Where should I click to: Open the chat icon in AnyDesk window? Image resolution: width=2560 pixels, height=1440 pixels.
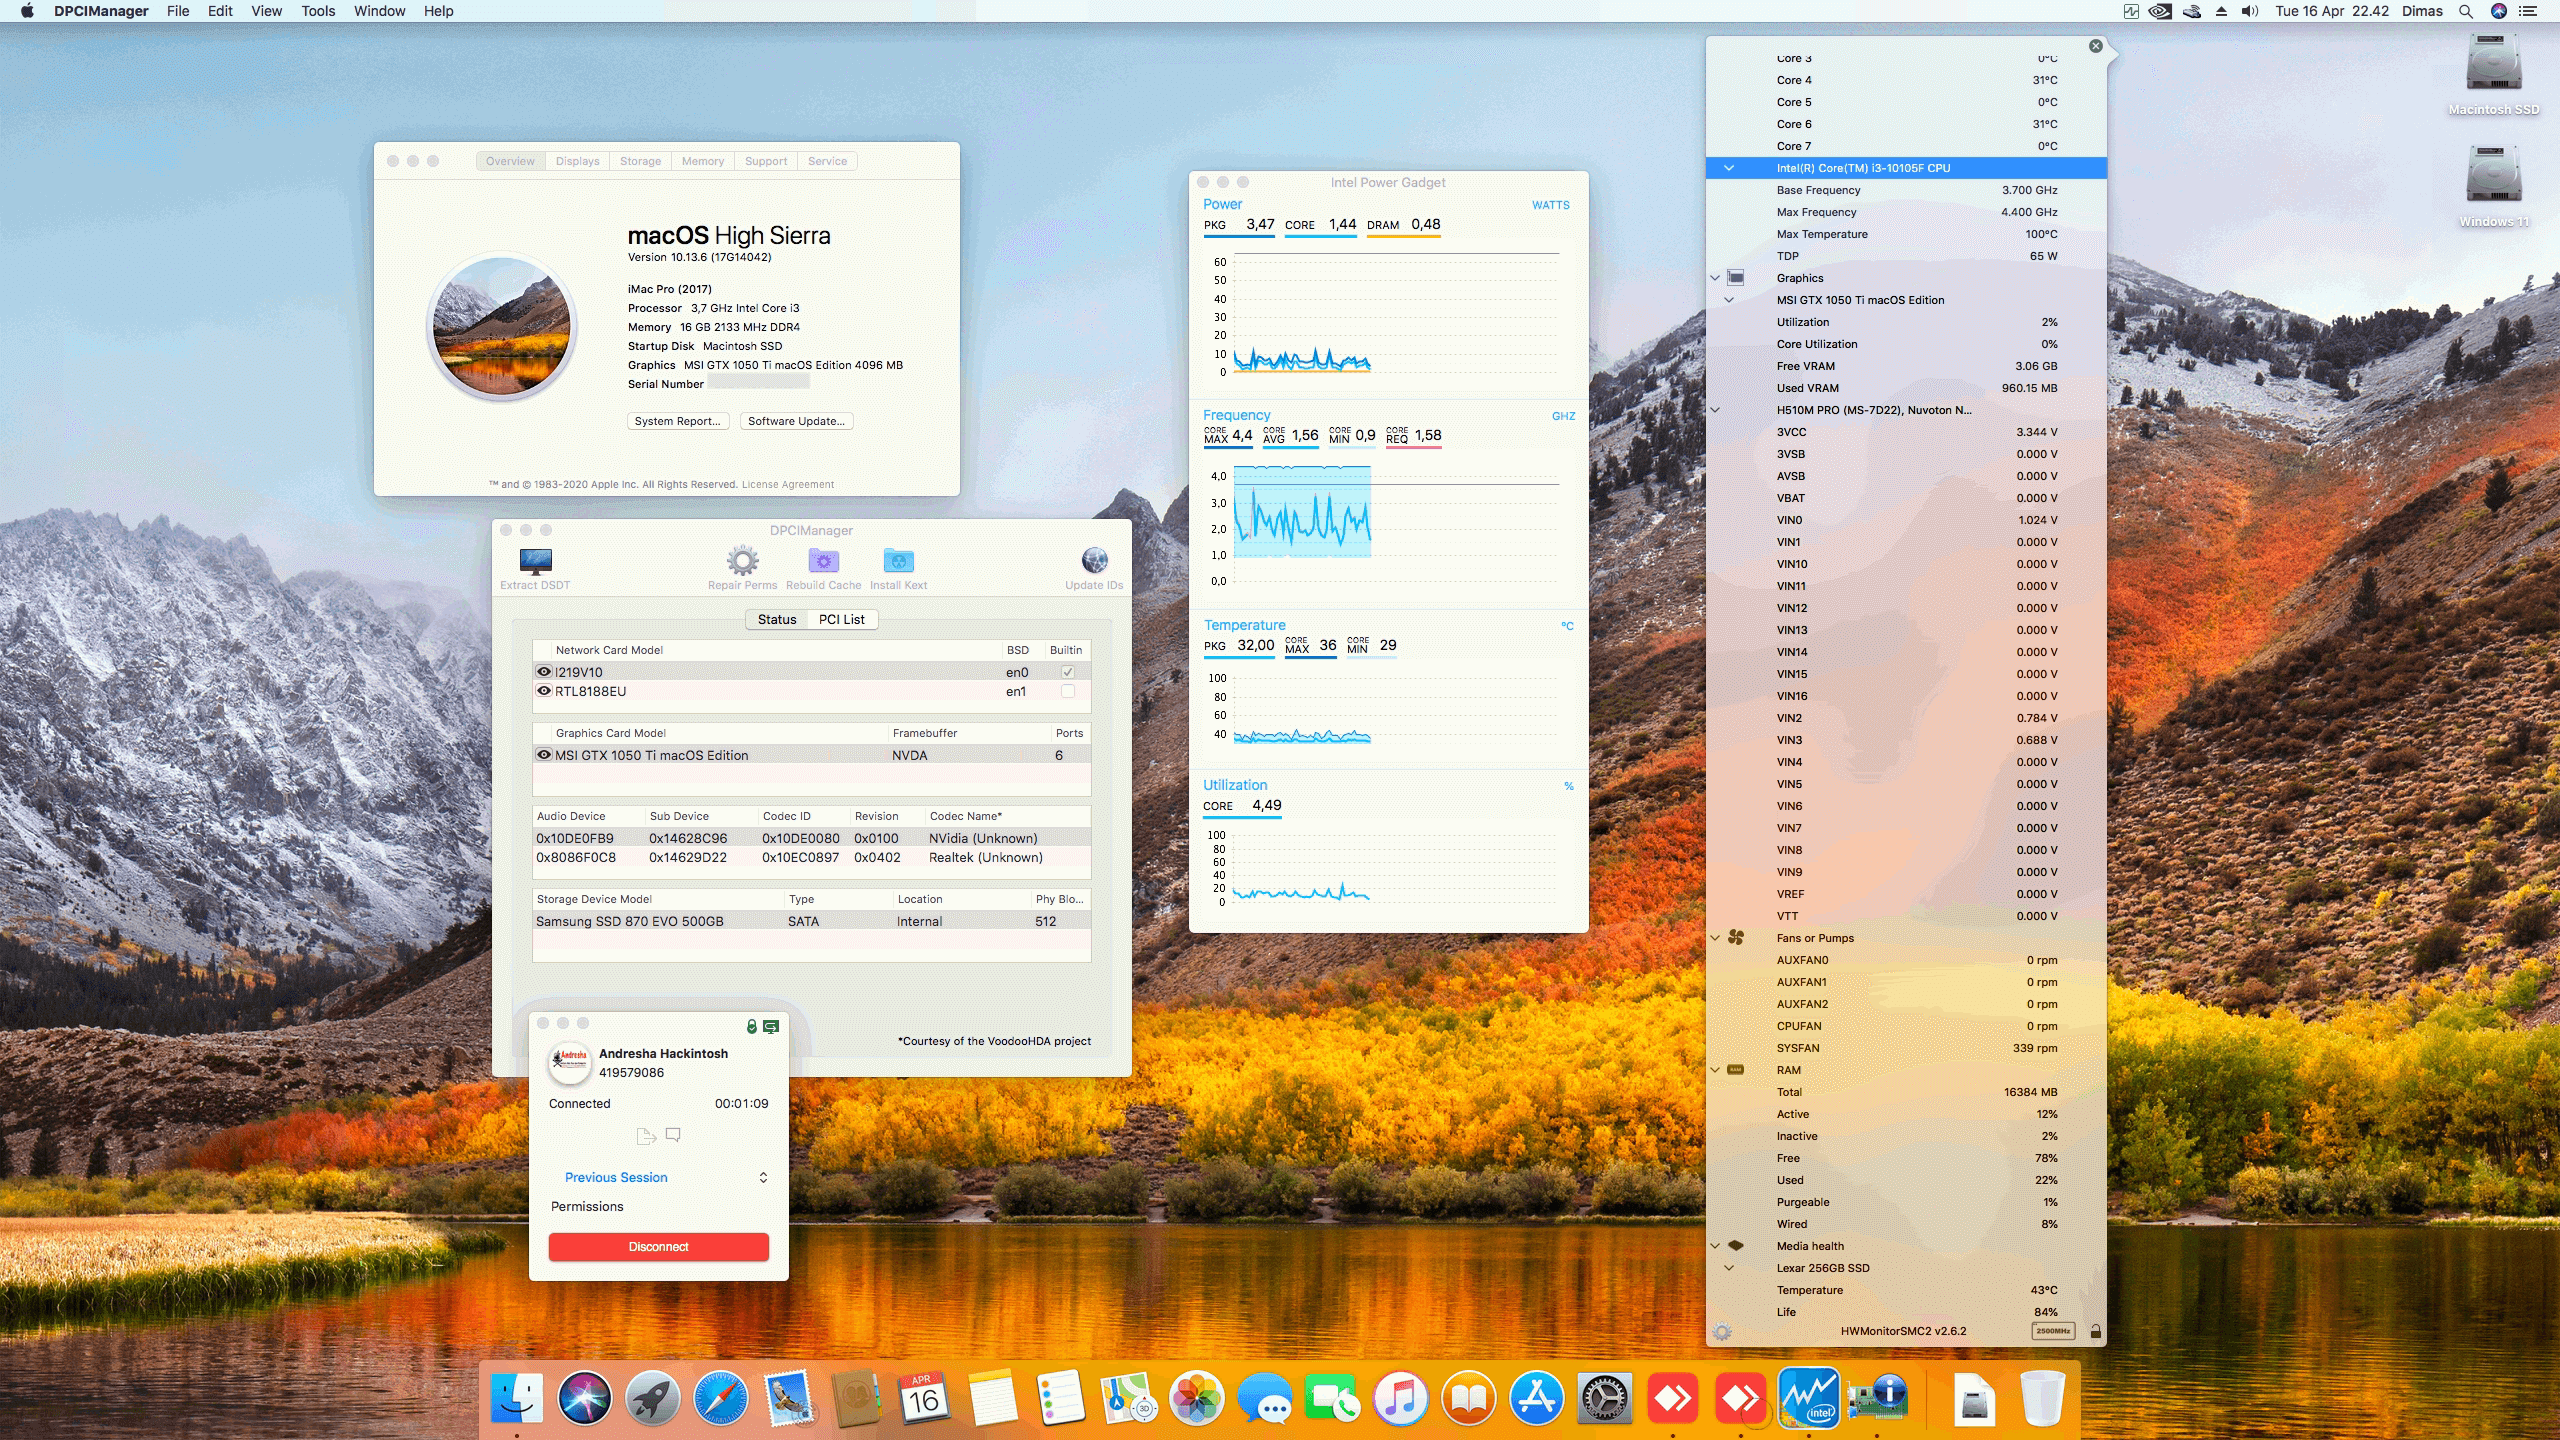(x=674, y=1134)
